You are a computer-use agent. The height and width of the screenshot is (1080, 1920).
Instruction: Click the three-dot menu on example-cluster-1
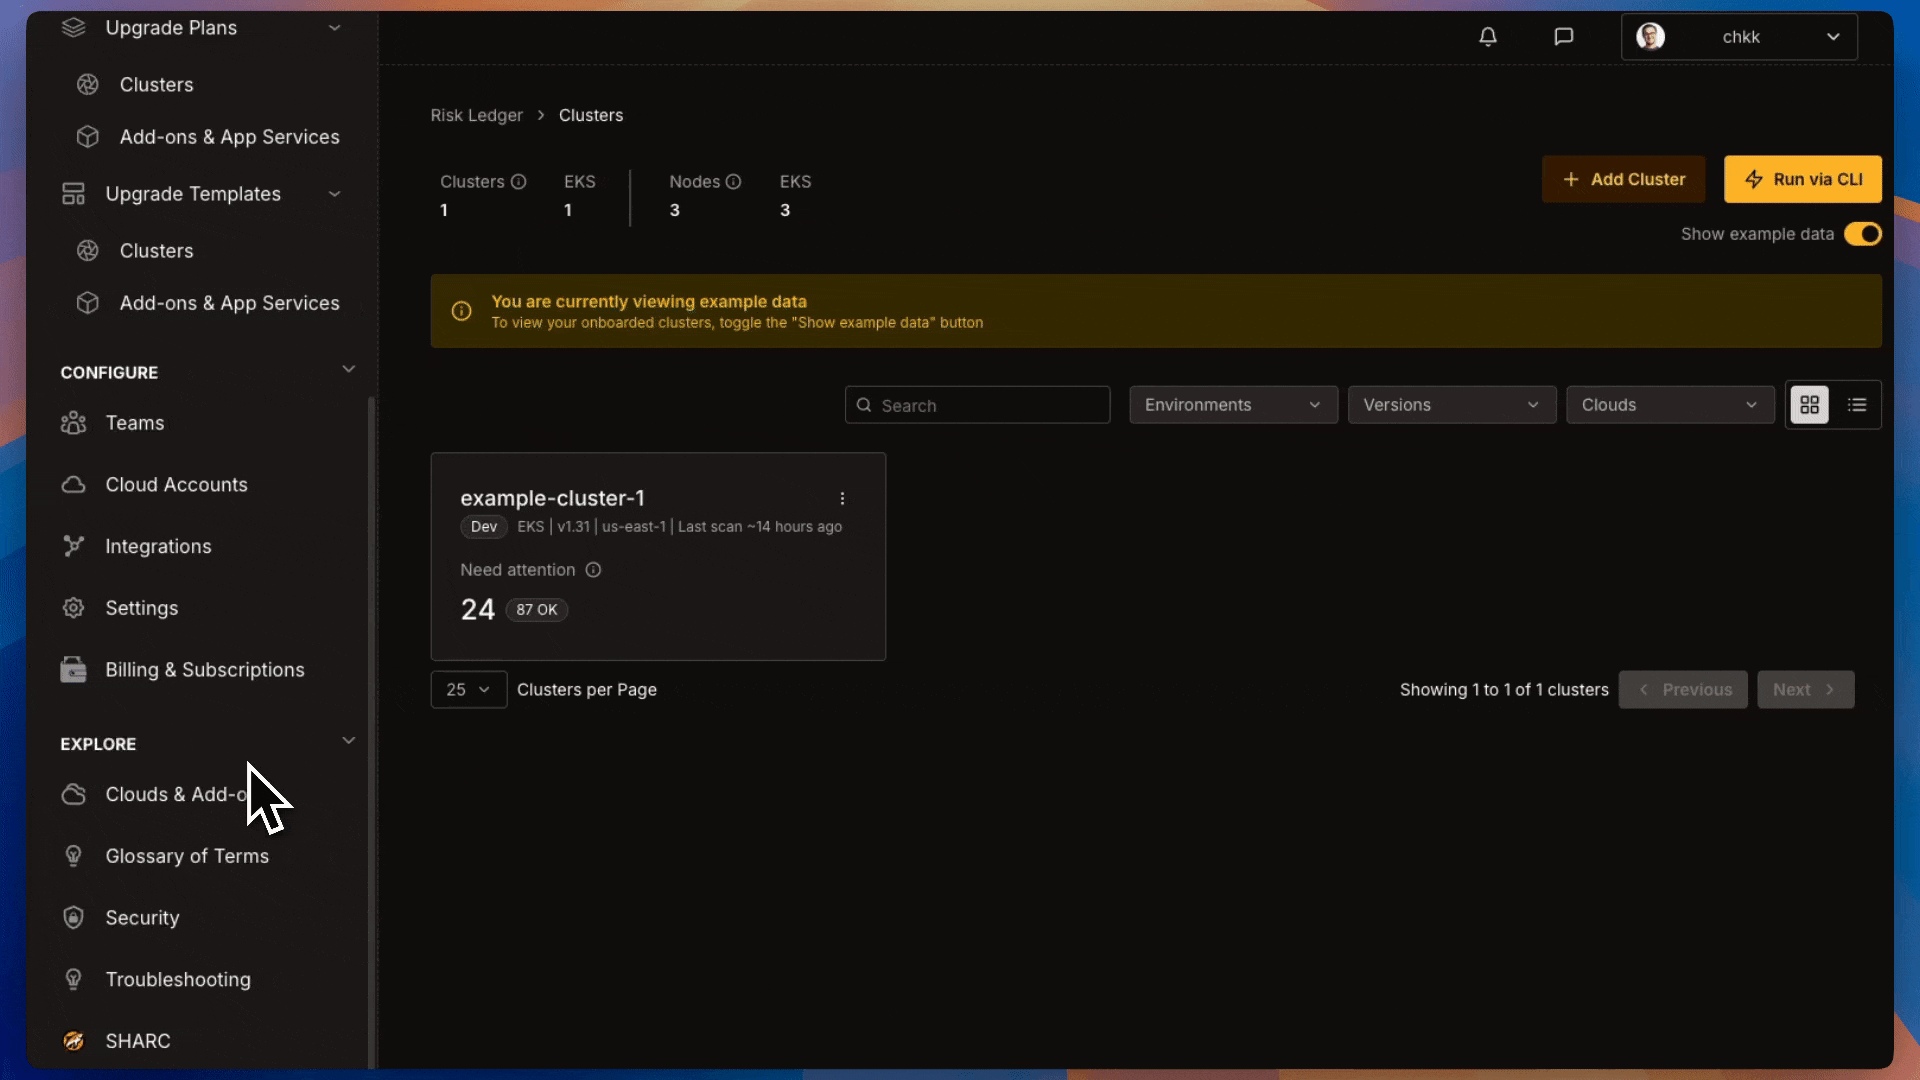[842, 498]
